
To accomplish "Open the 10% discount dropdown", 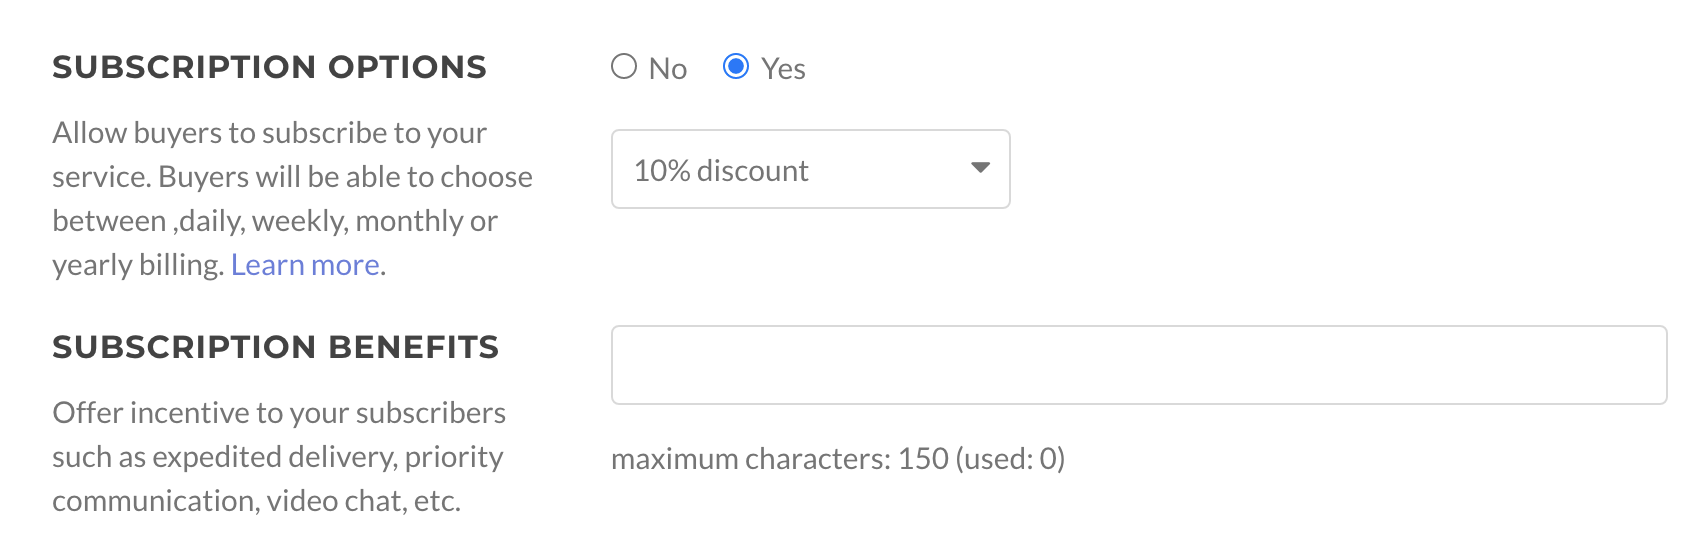I will (810, 169).
